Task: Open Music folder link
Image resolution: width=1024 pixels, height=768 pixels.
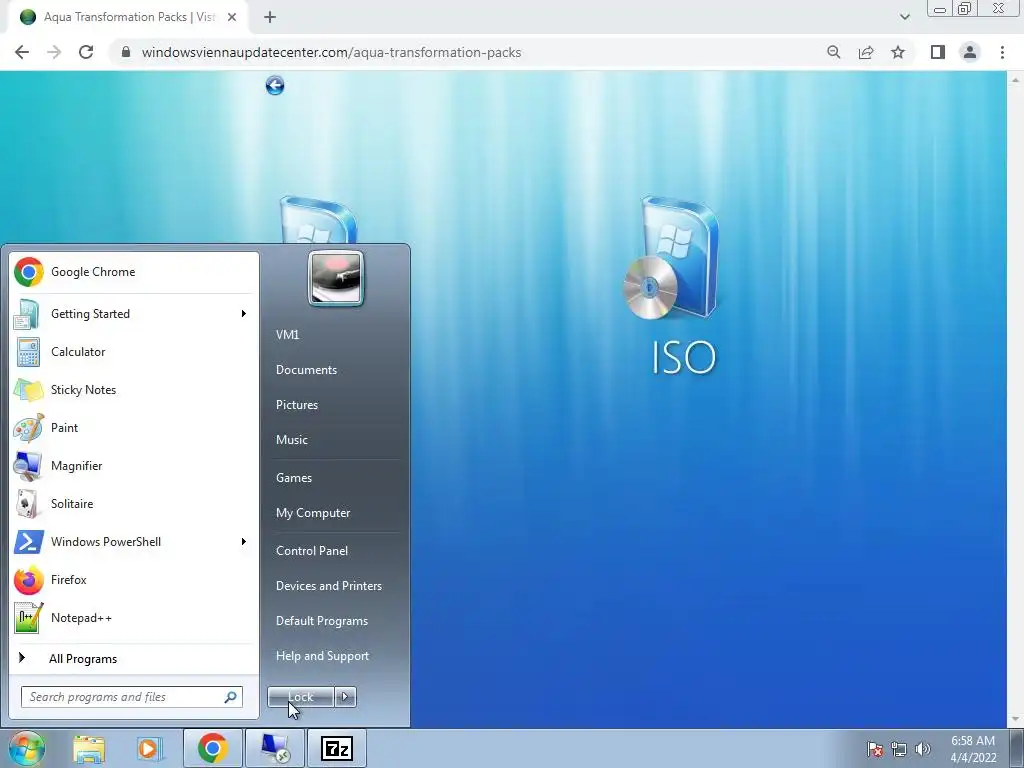Action: 292,440
